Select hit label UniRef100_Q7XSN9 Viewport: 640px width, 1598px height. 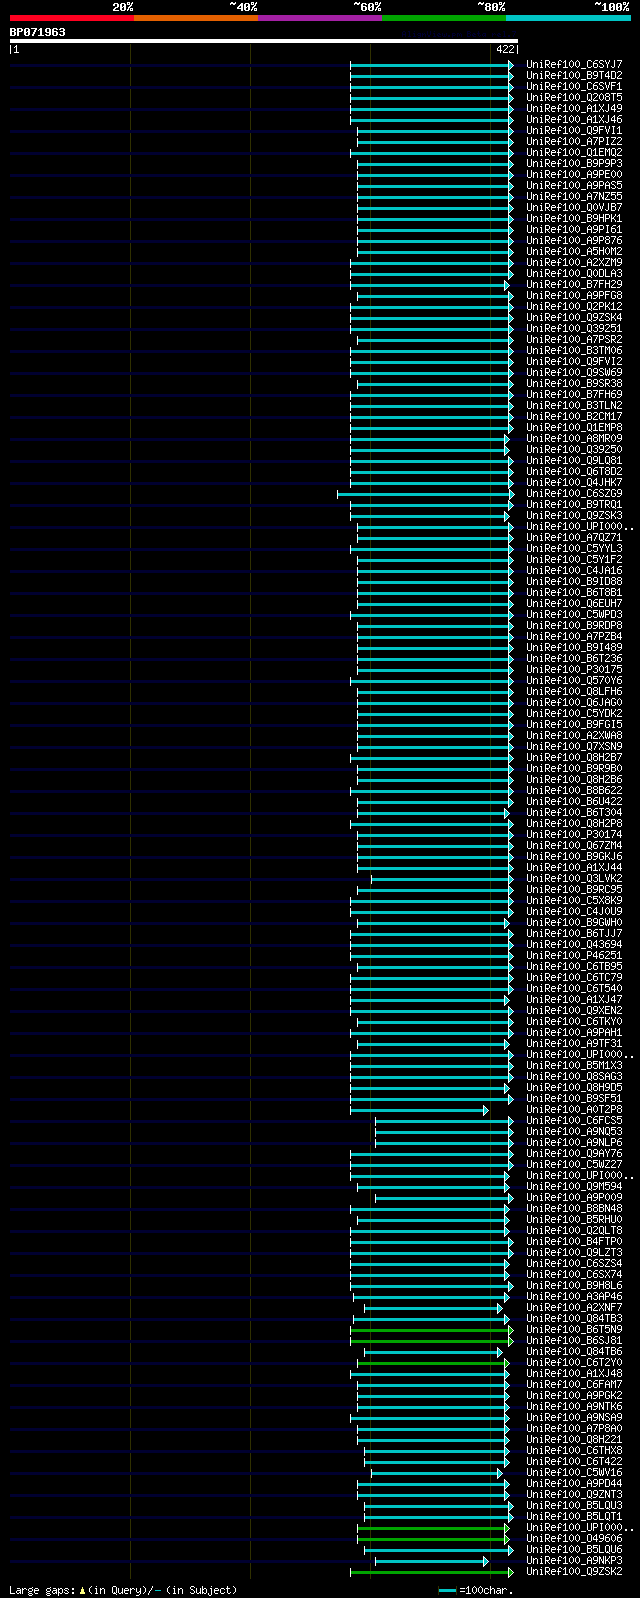coord(574,746)
